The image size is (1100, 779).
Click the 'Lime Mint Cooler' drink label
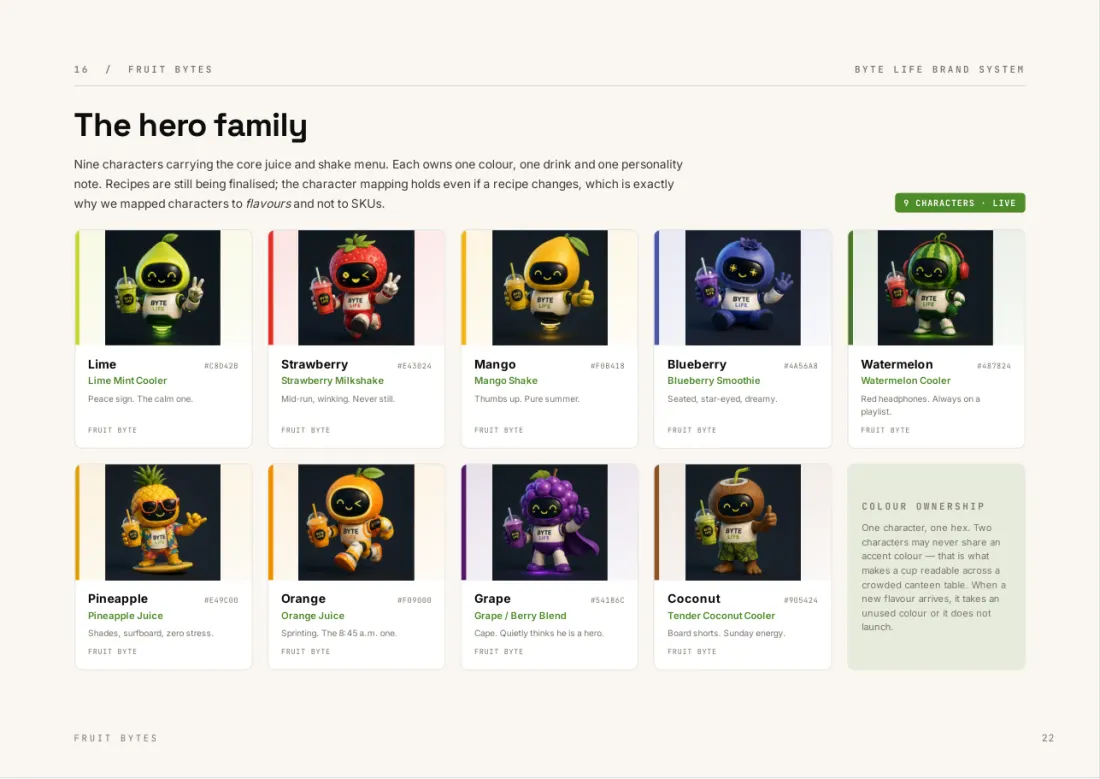click(x=127, y=380)
